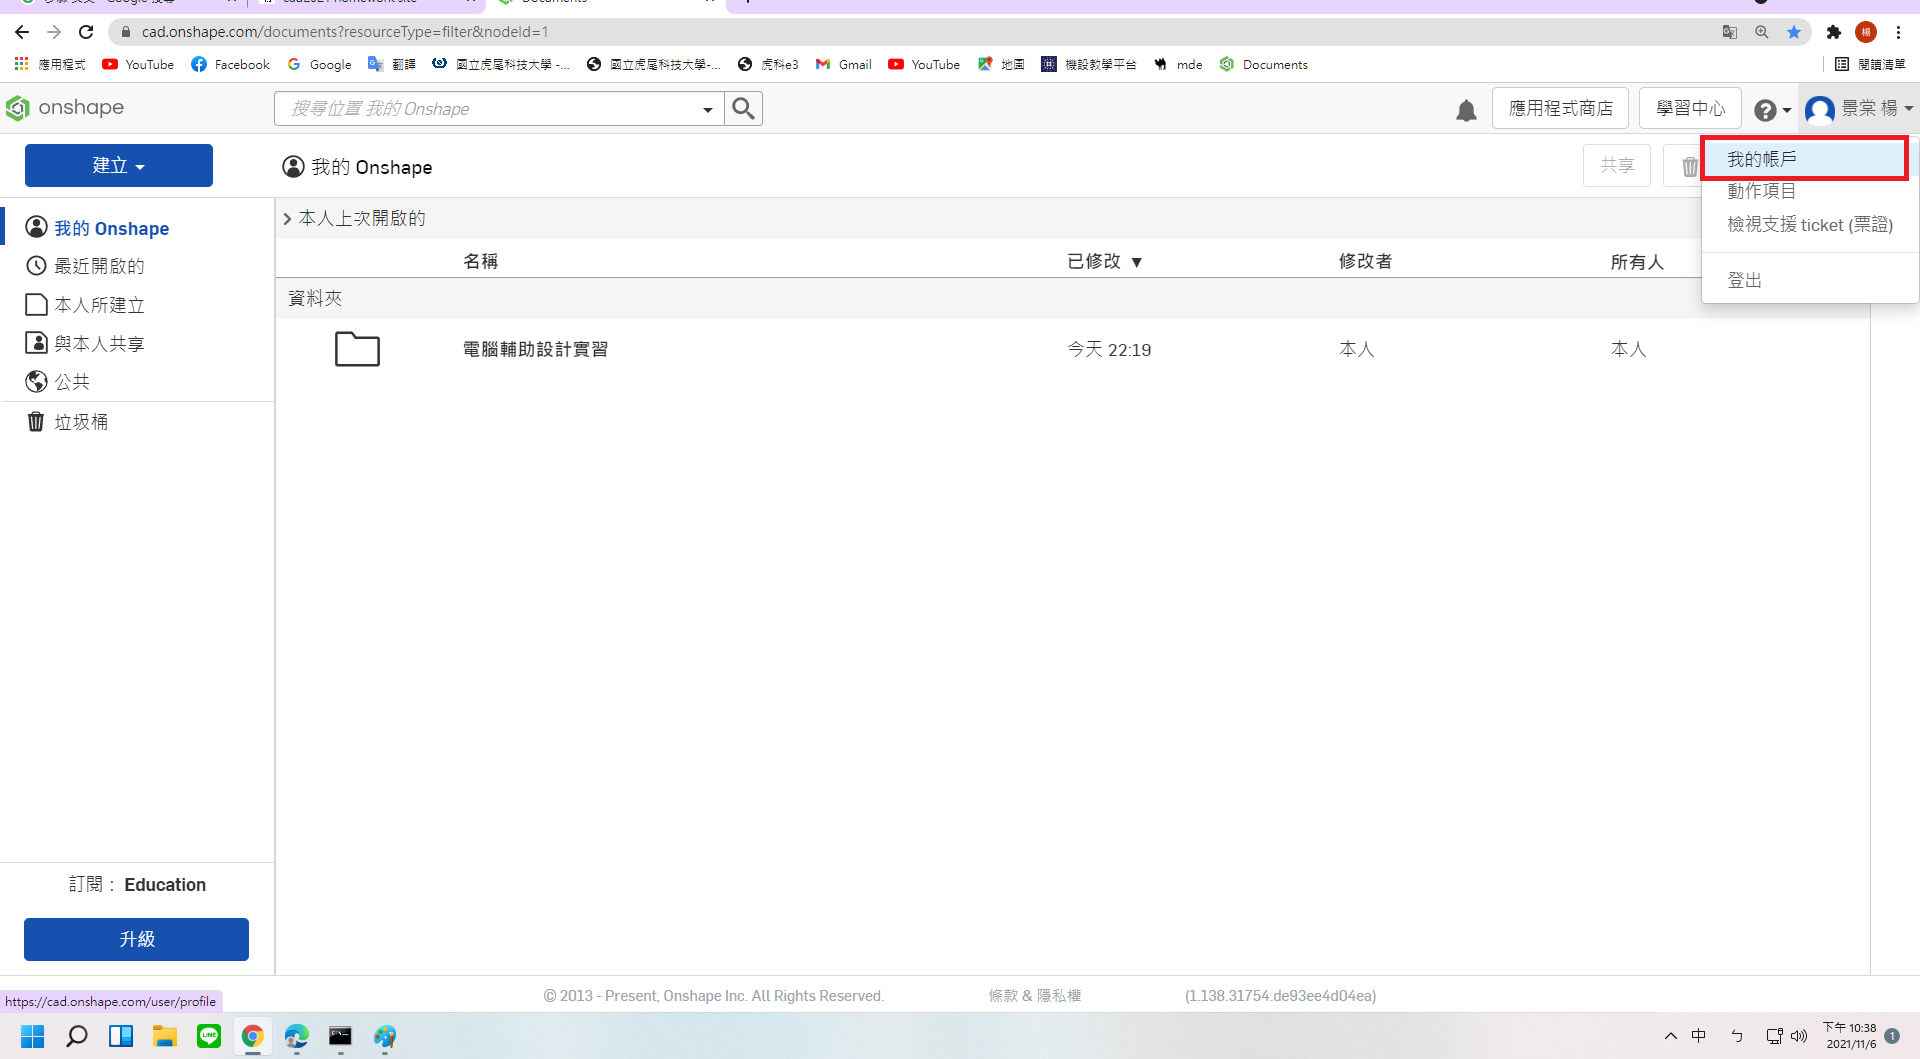Open the 電腦輔助設計實習 folder icon
The height and width of the screenshot is (1059, 1920).
pyautogui.click(x=357, y=349)
